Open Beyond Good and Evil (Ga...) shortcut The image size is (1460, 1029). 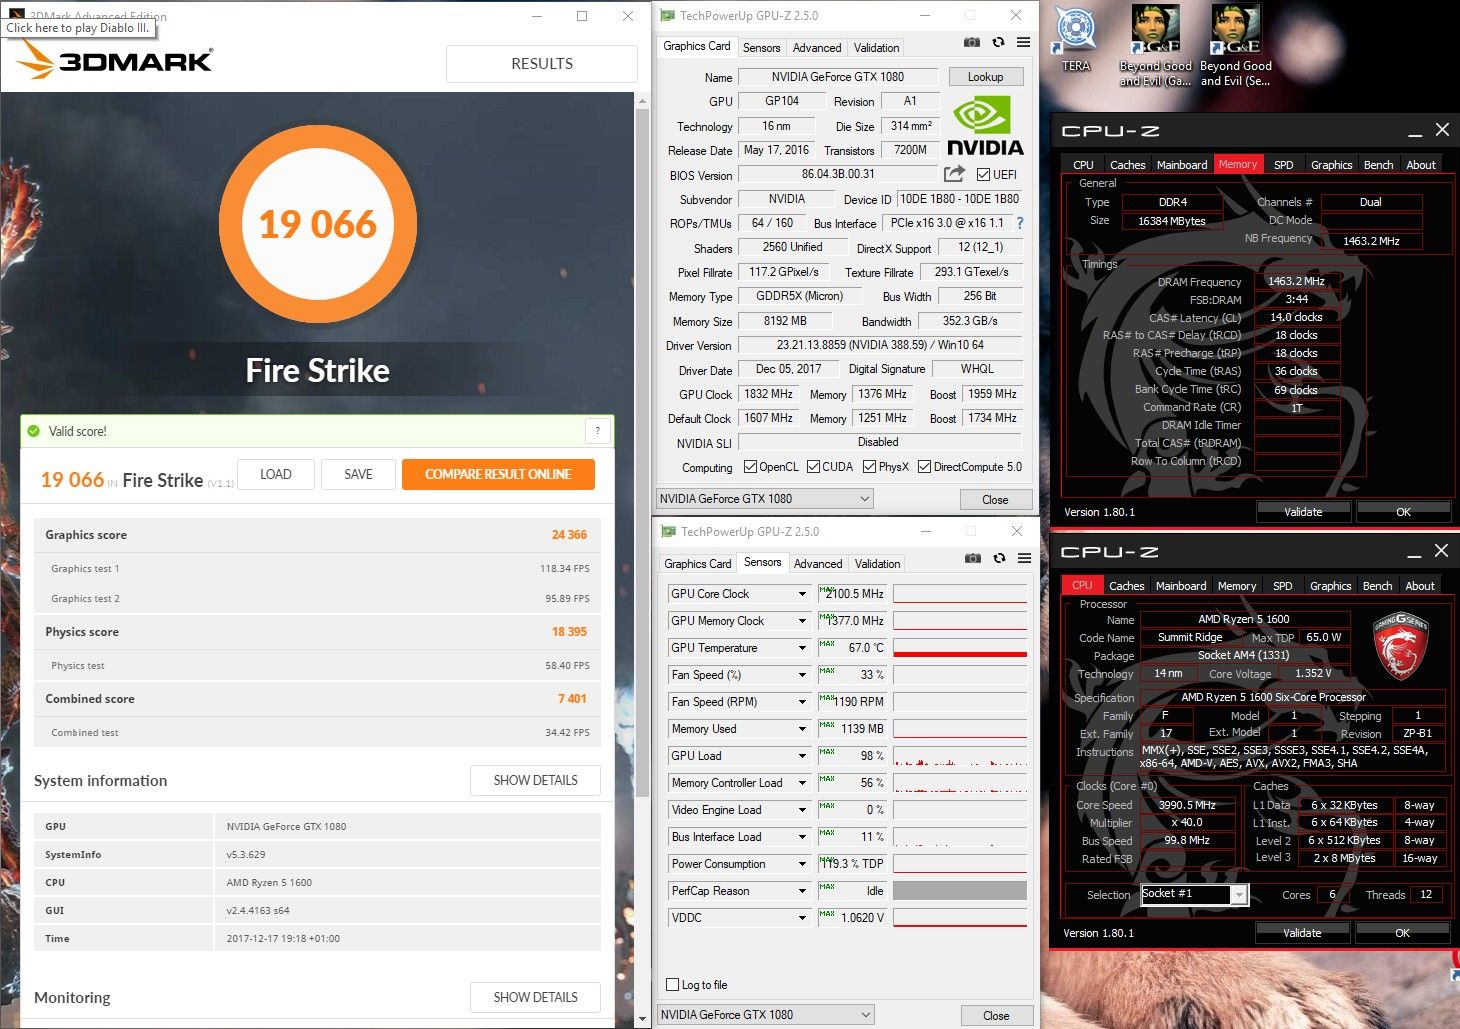point(1155,46)
